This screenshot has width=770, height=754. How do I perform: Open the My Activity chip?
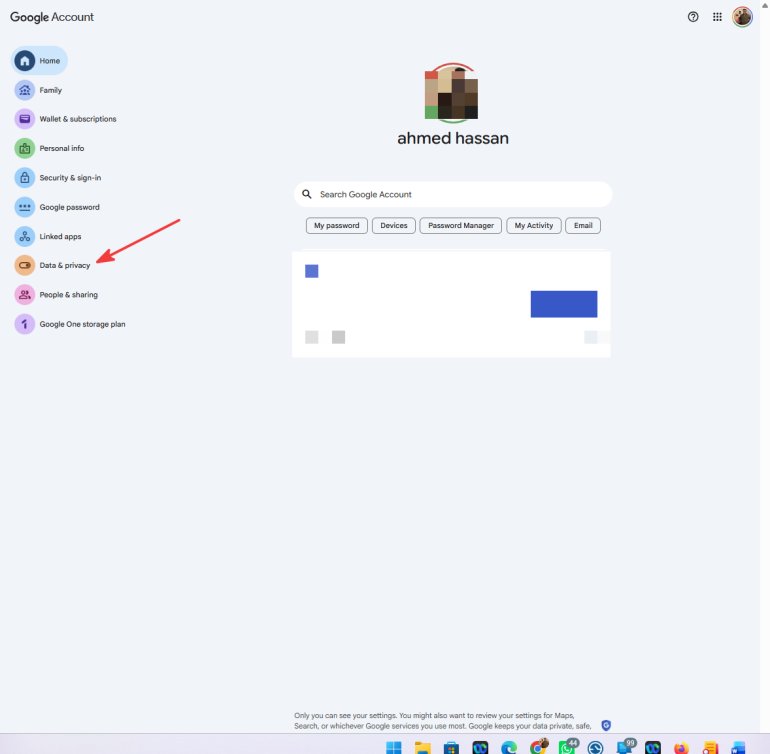(x=534, y=225)
